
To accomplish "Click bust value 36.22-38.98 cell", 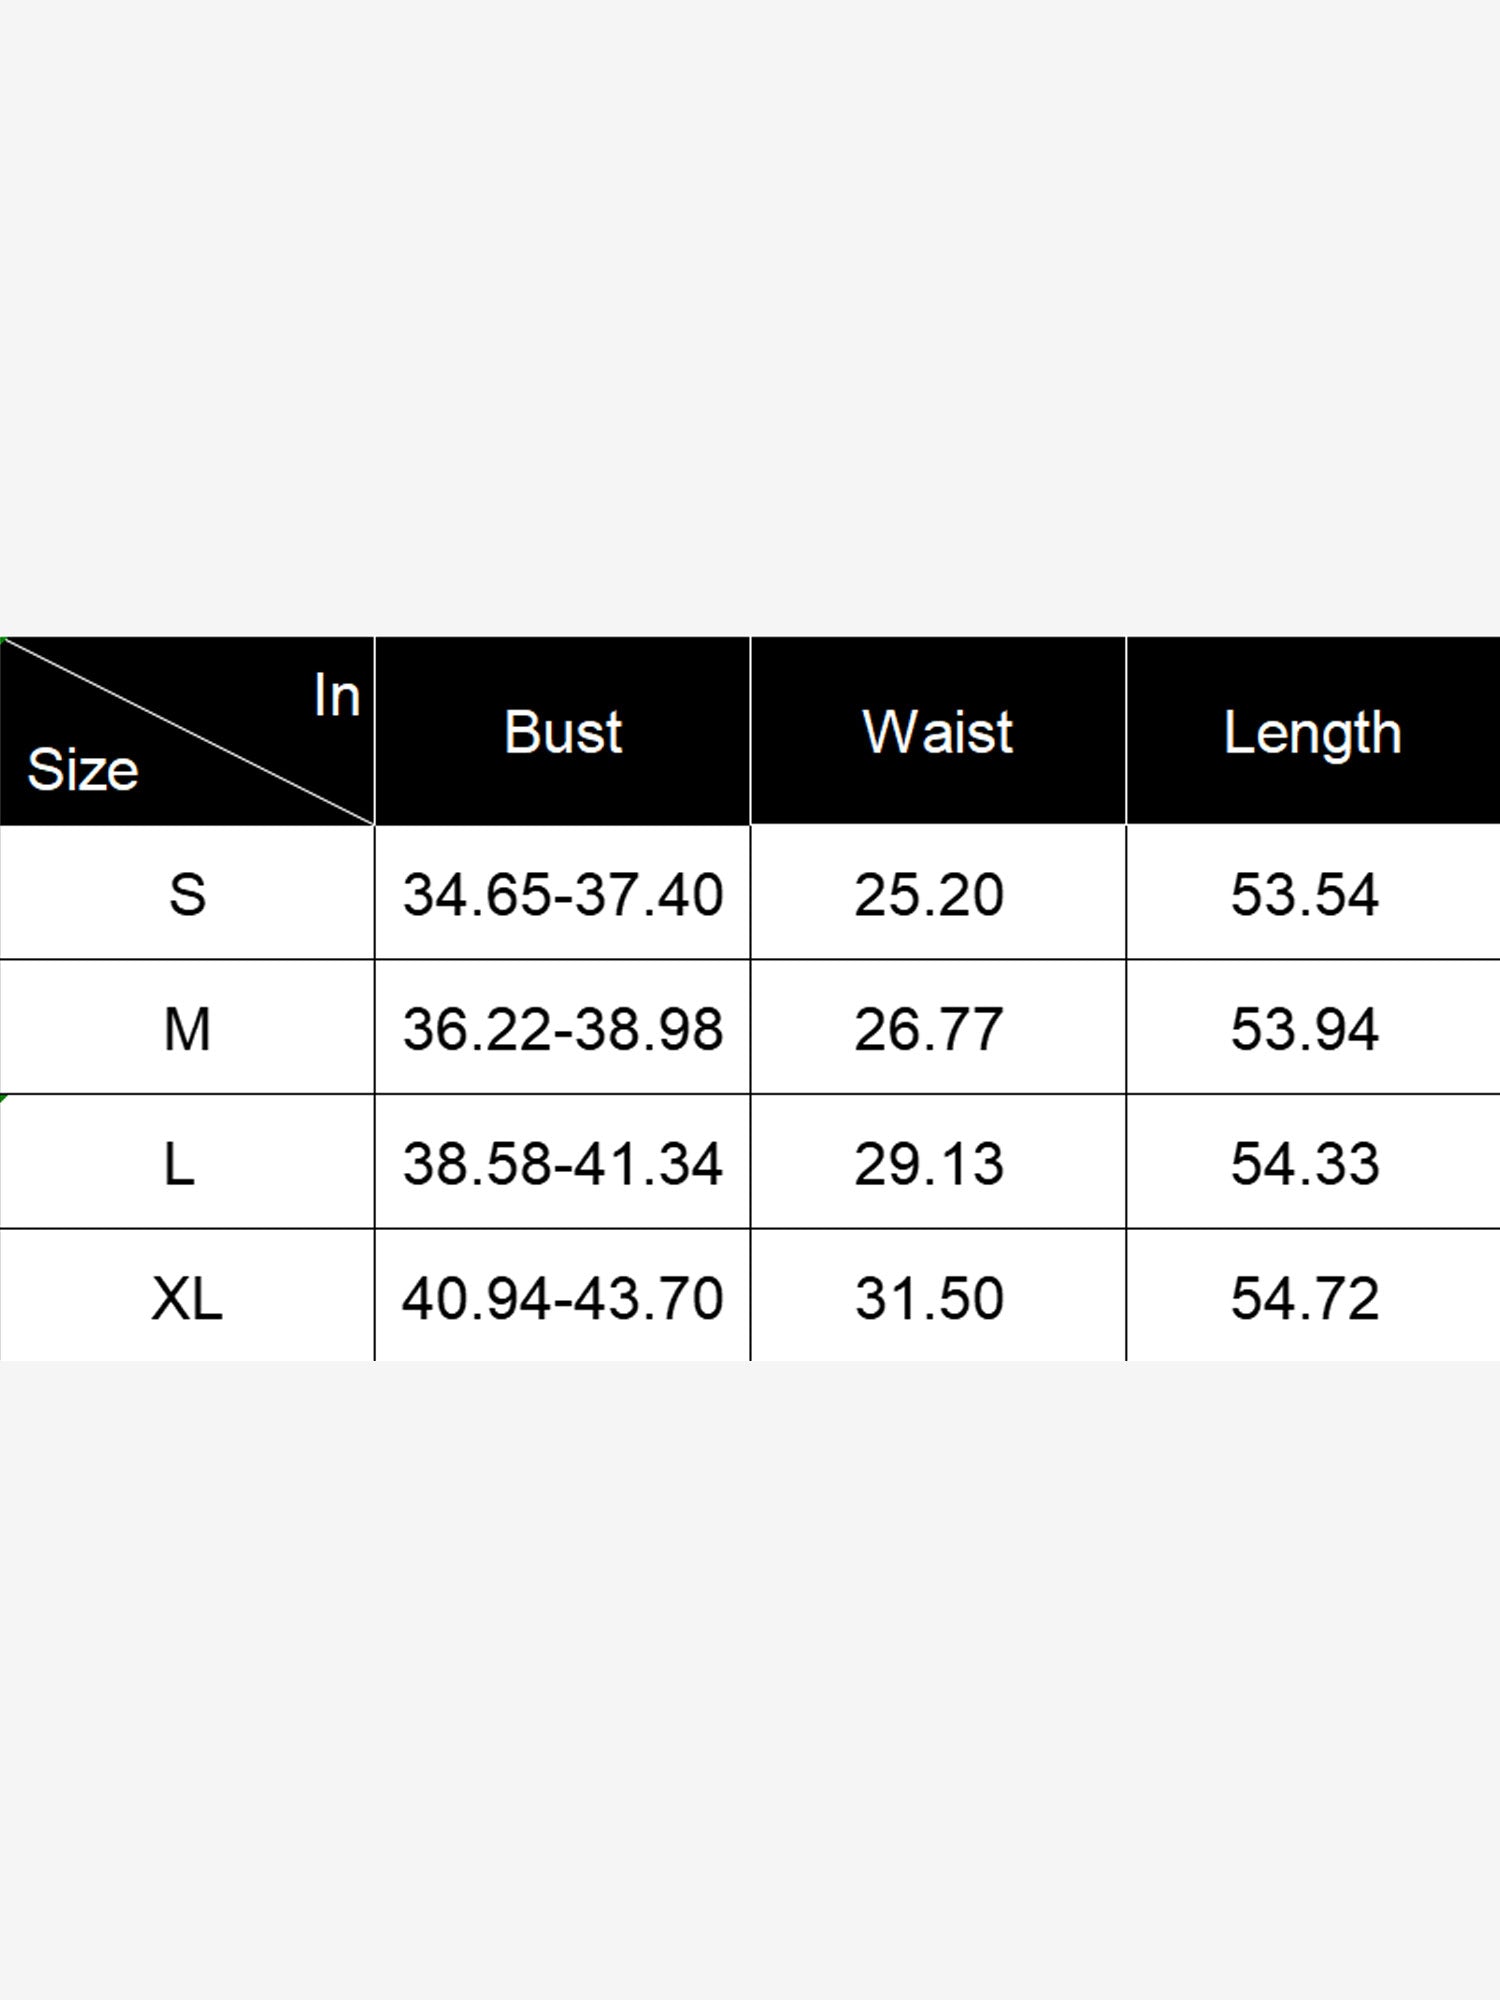I will [x=562, y=1028].
